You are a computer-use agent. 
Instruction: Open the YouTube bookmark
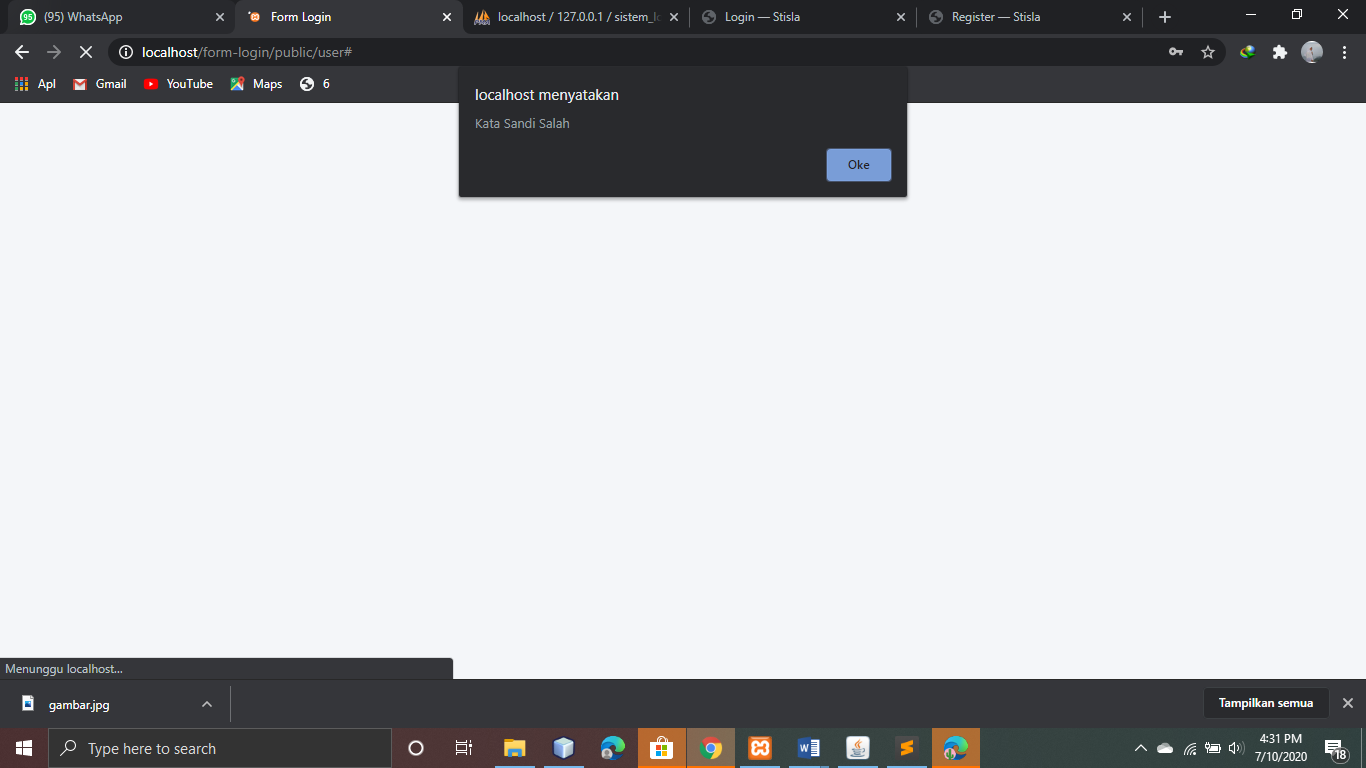point(178,84)
